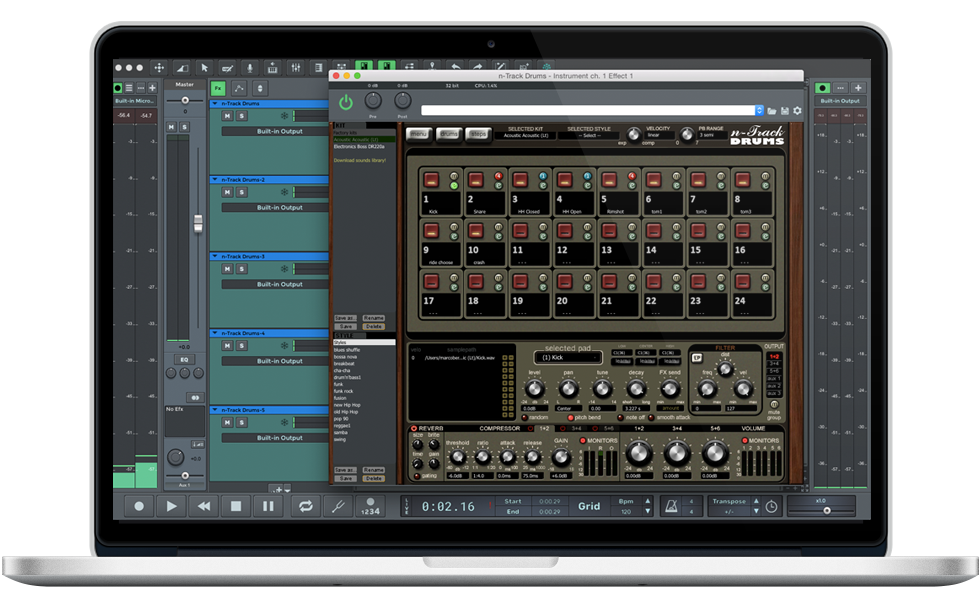Switch to the drums view button
Screen dimensions: 980x608
449,134
